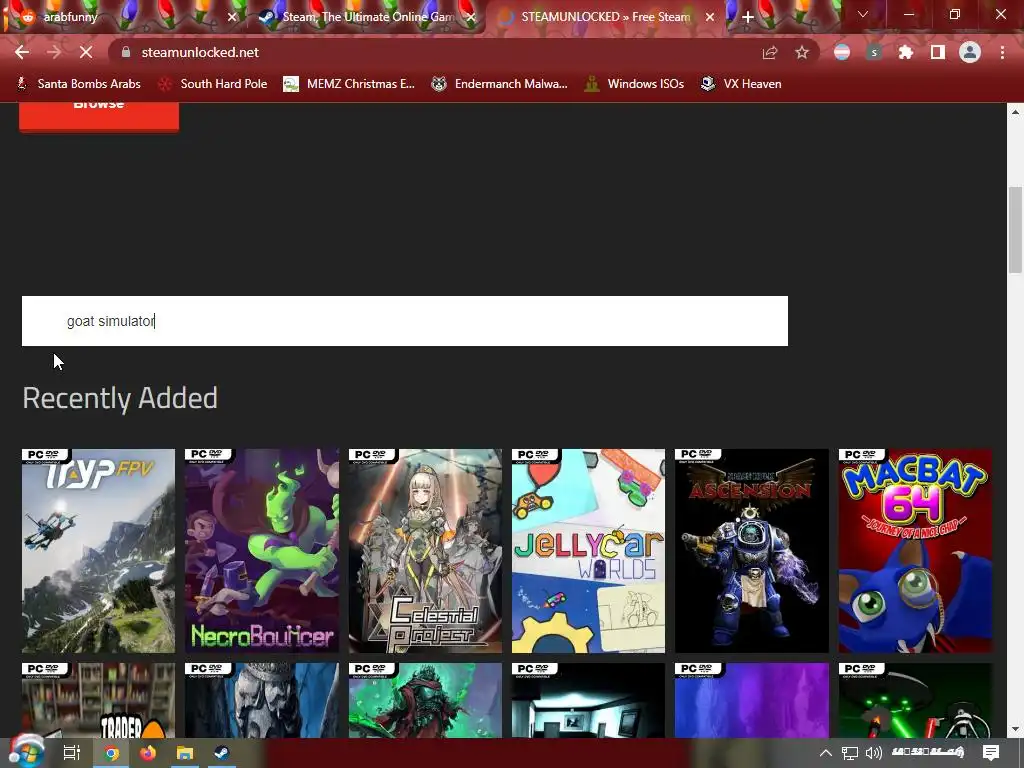Open the volume speaker tray icon
Screen dimensions: 1024x768
click(x=873, y=753)
